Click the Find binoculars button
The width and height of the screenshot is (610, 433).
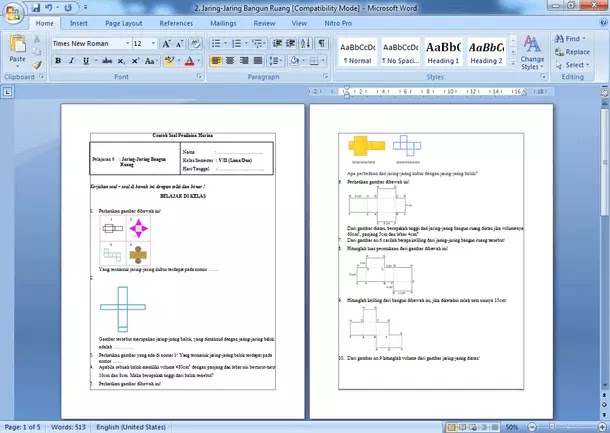[x=570, y=39]
